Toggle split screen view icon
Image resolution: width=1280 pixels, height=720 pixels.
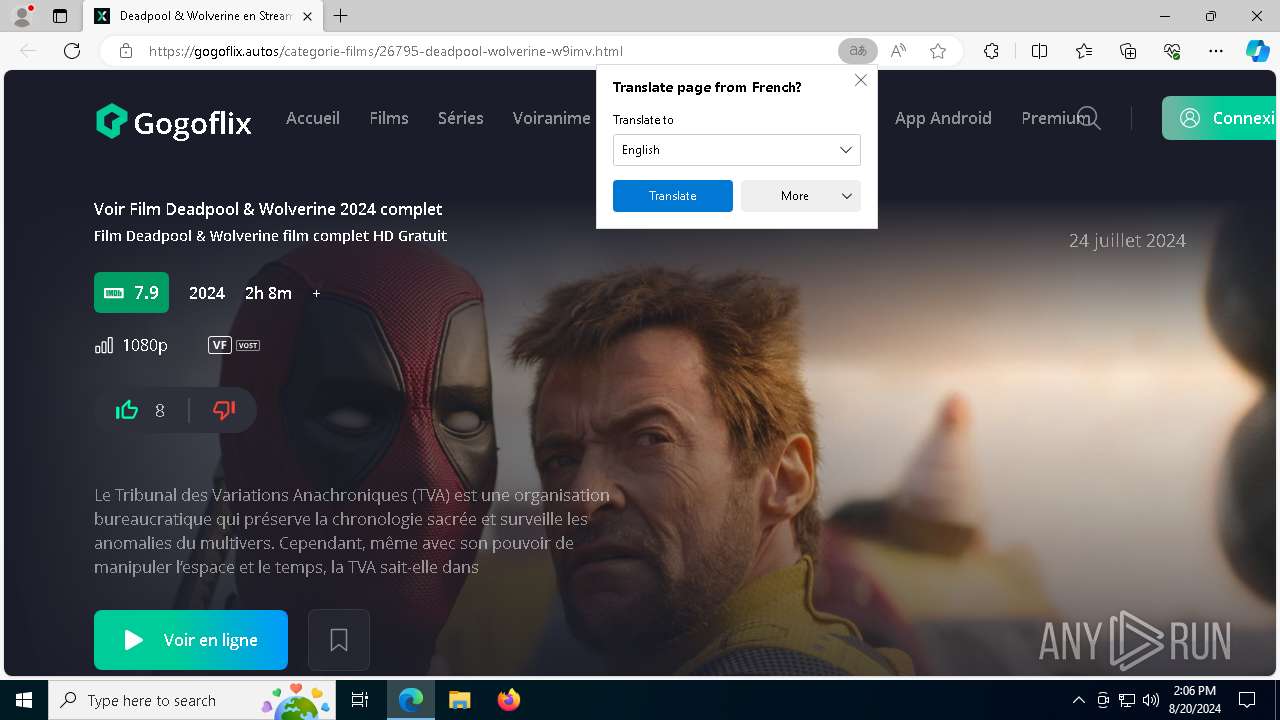pyautogui.click(x=1039, y=51)
